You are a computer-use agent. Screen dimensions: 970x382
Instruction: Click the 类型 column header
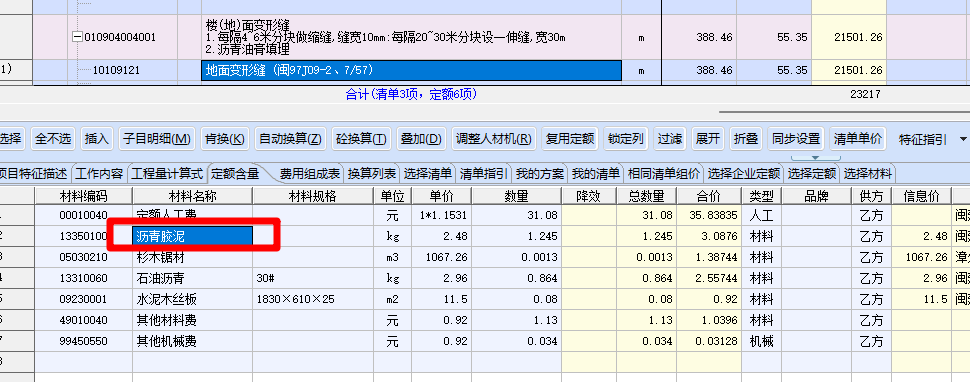click(762, 197)
